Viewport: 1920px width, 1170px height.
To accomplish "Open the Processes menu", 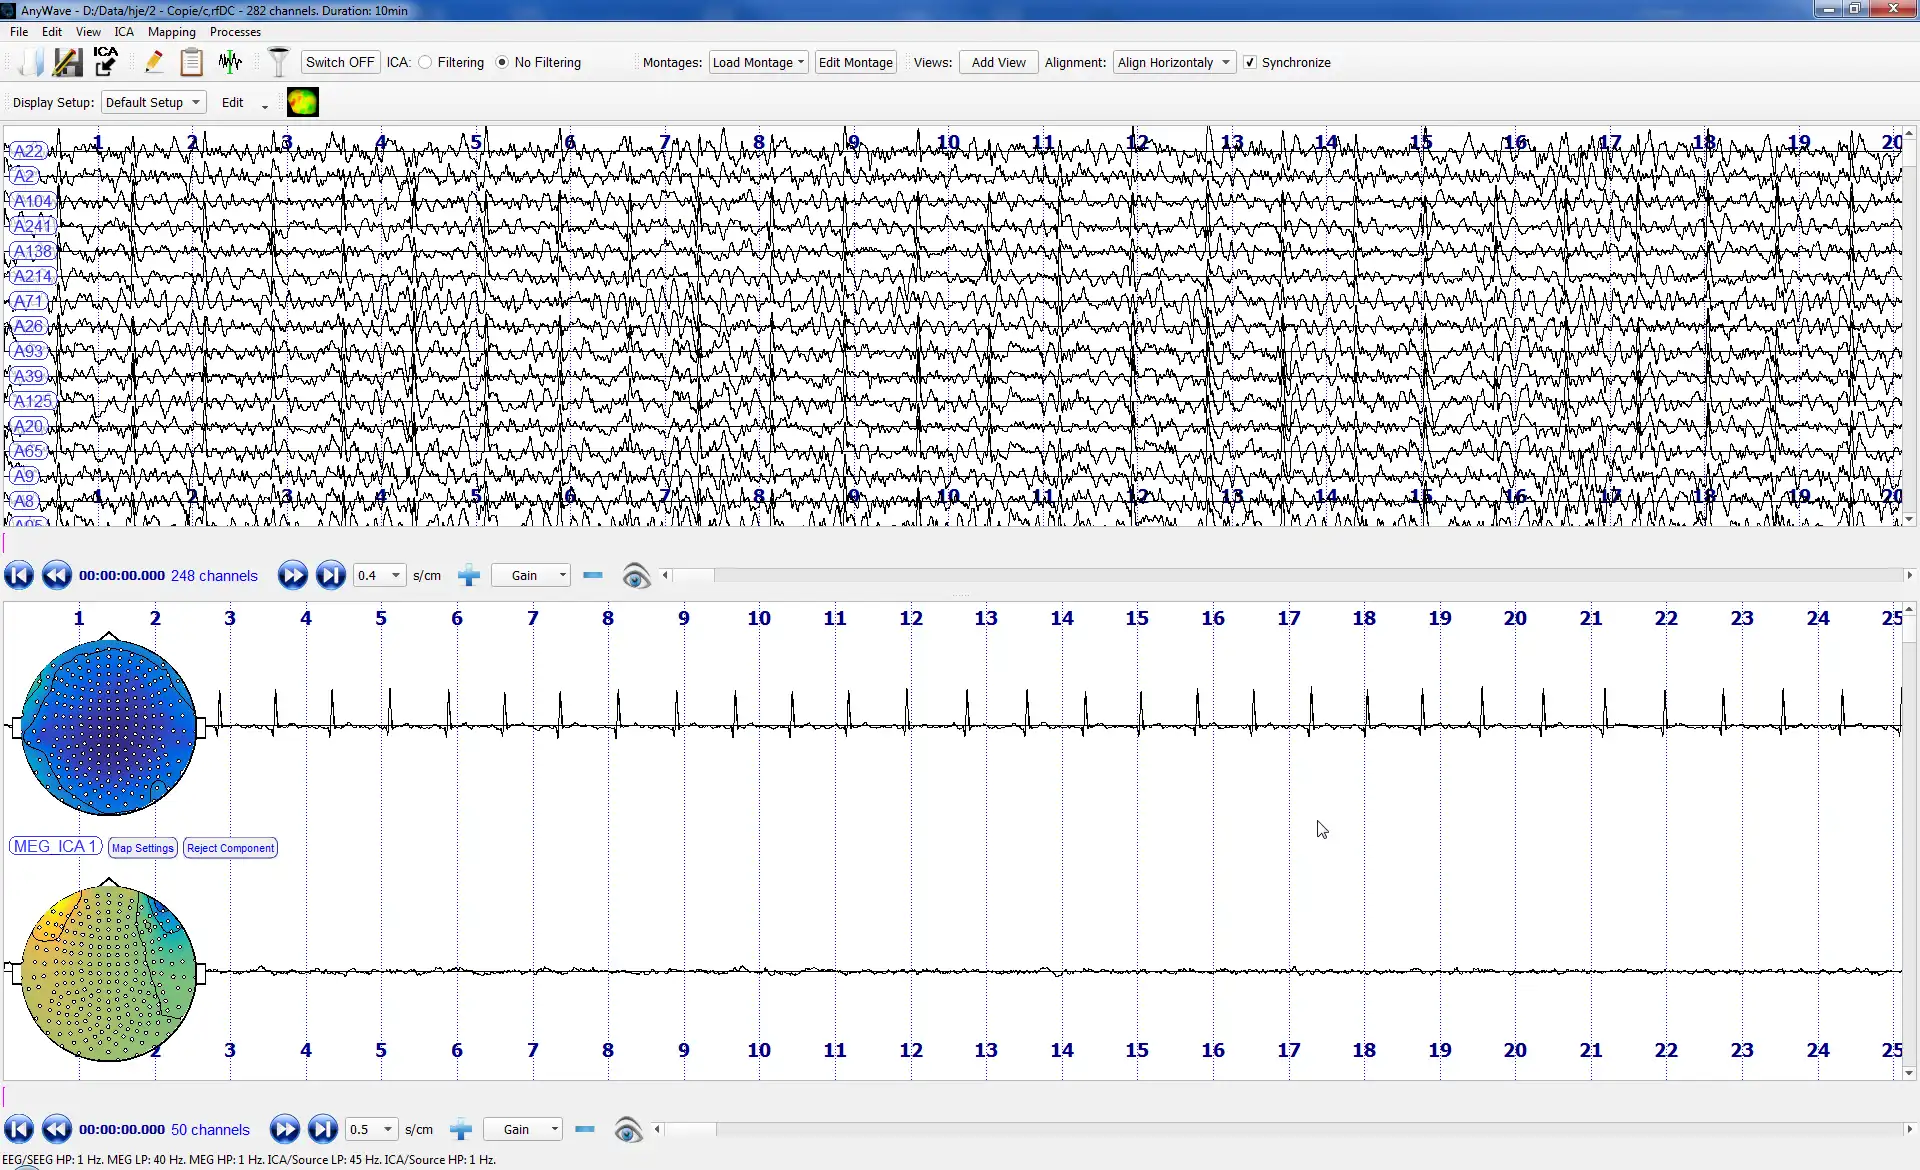I will coord(235,30).
